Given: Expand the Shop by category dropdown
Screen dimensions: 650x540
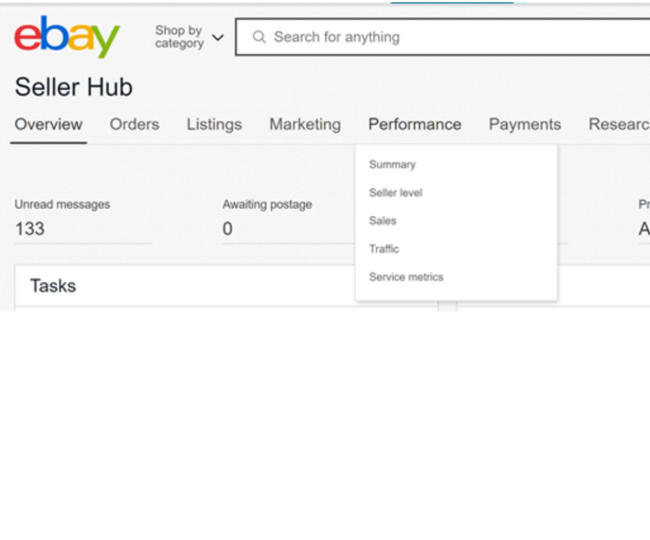Looking at the screenshot, I should pyautogui.click(x=189, y=37).
